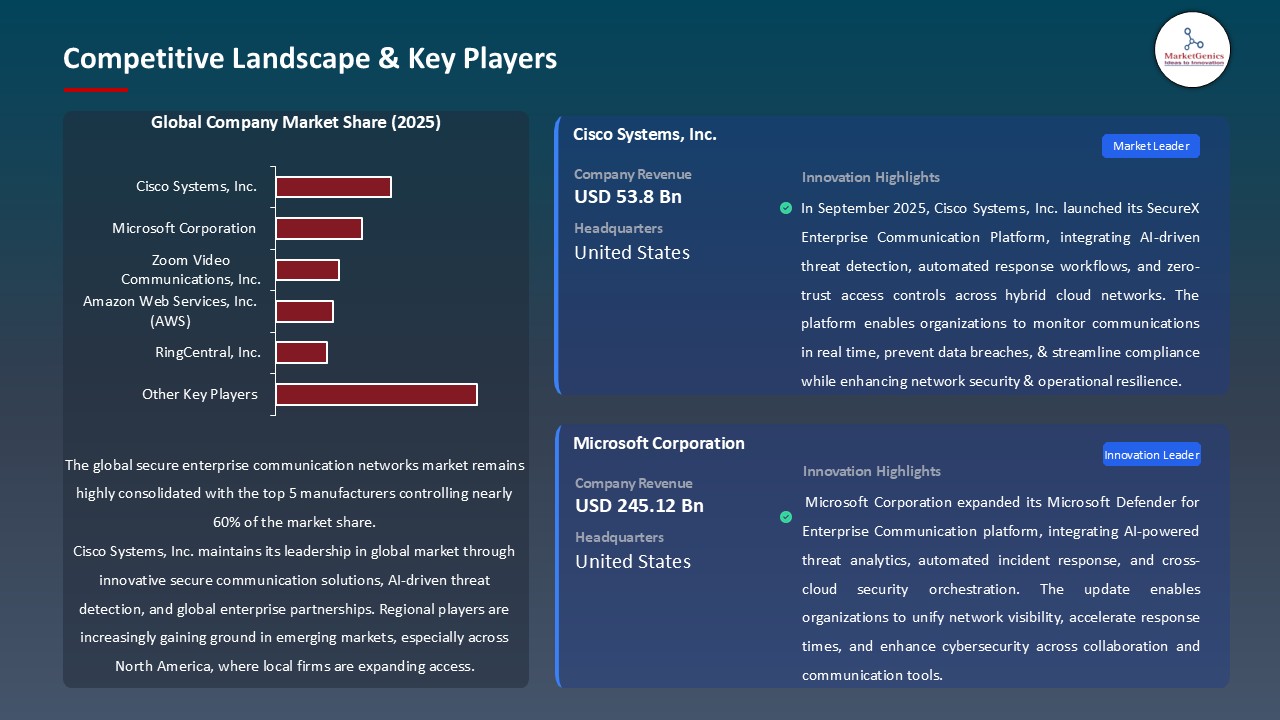Click the Microsoft Corporation bar in the chart
Image resolution: width=1280 pixels, height=720 pixels.
(318, 228)
